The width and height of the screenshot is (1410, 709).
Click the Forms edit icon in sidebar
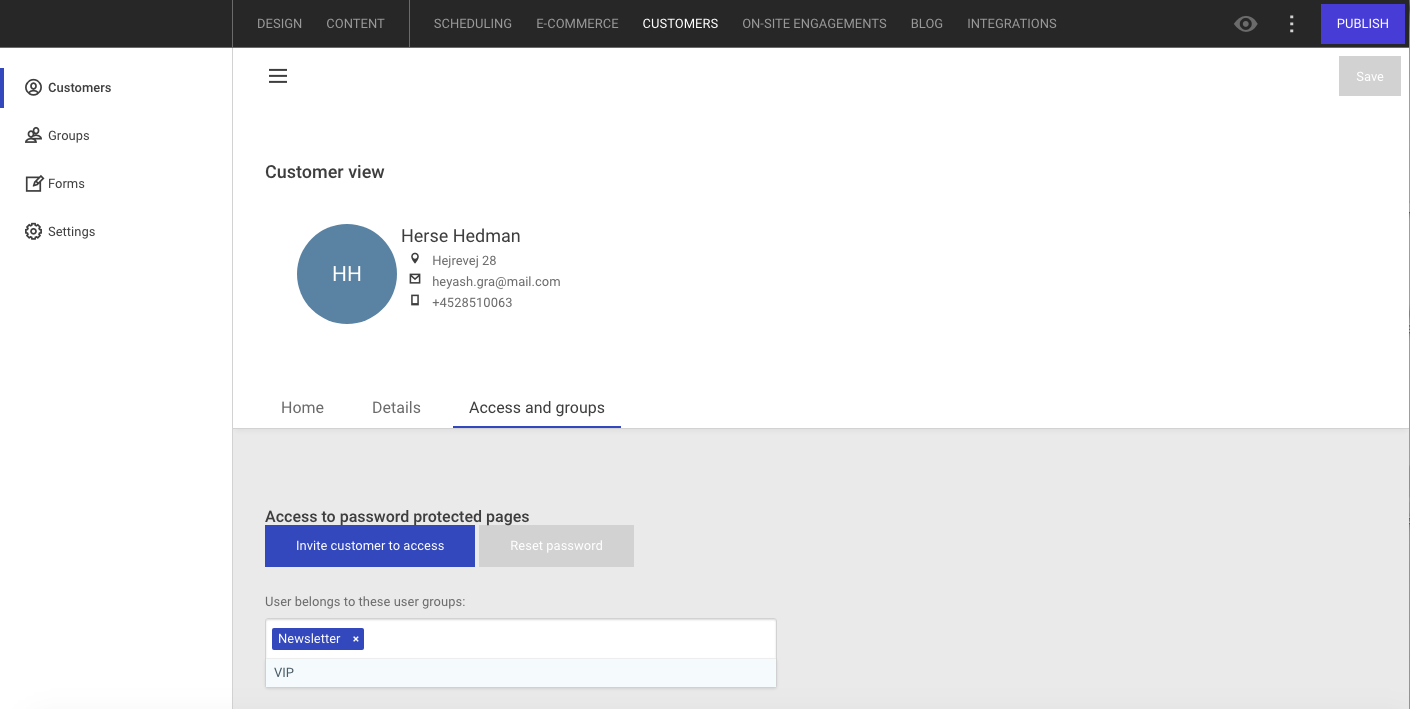(33, 184)
